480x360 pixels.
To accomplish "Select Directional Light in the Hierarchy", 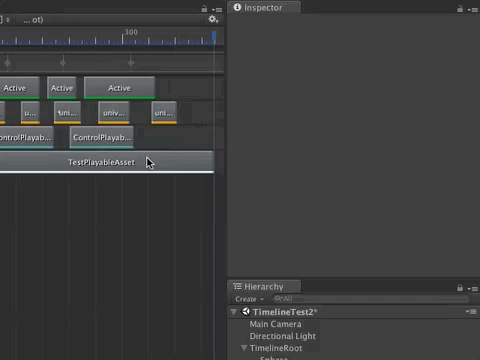I will pyautogui.click(x=282, y=336).
